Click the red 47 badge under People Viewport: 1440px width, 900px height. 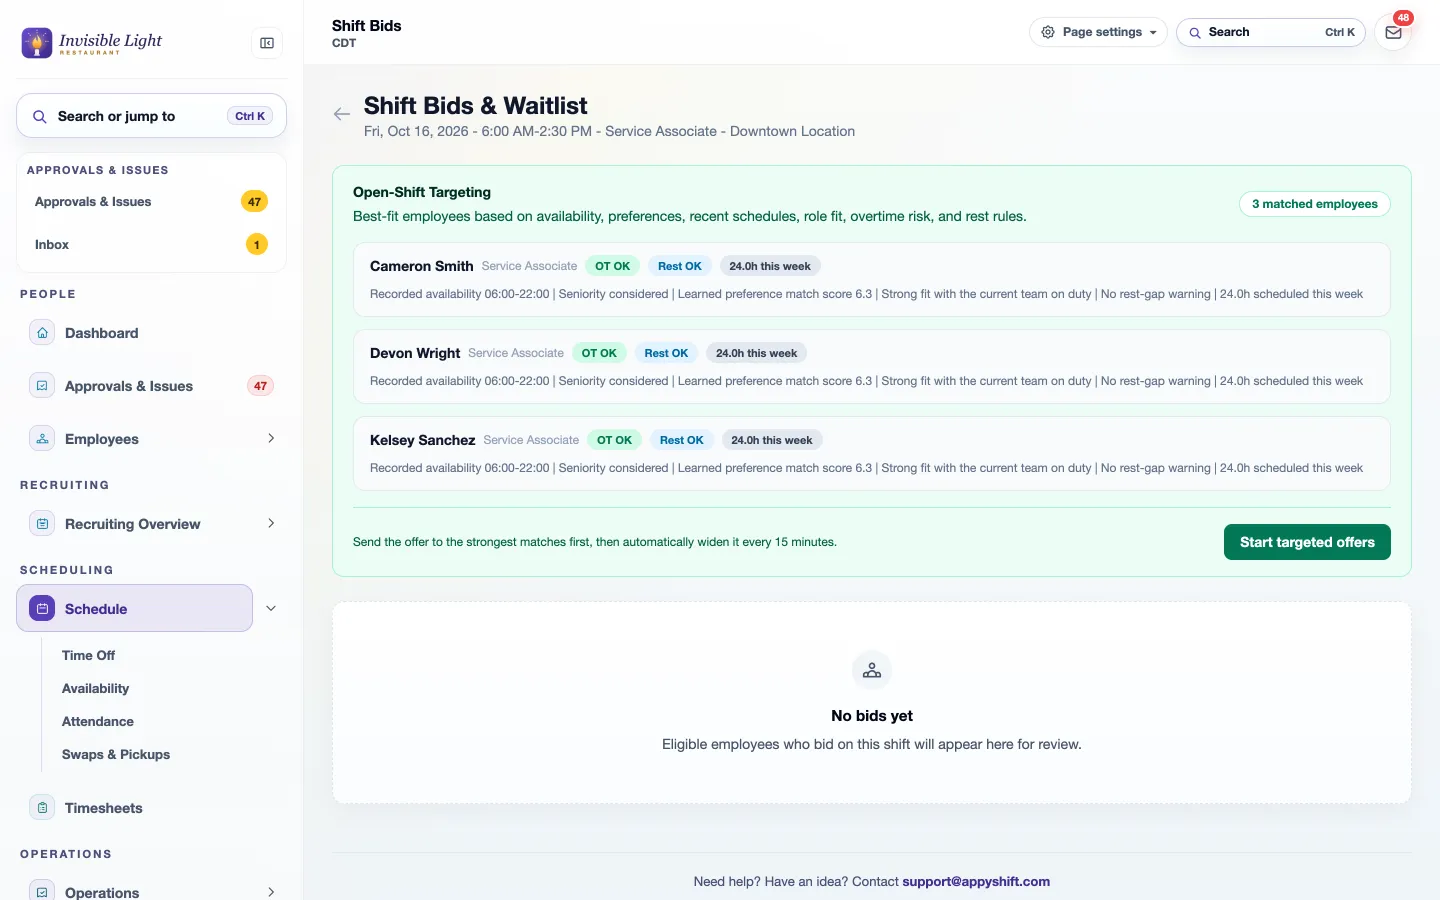260,386
